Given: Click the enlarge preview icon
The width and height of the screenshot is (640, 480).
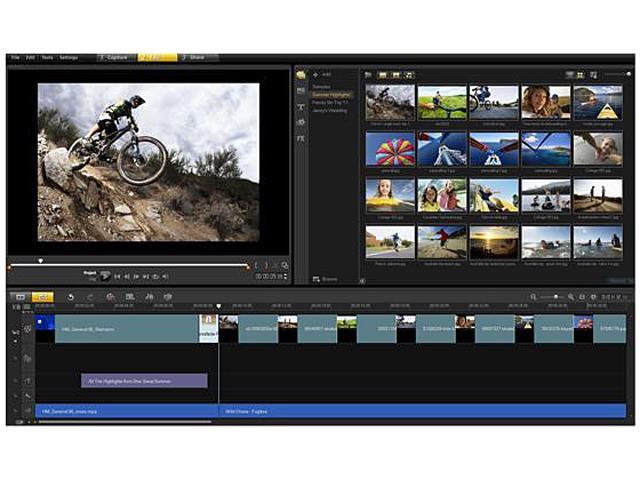Looking at the screenshot, I should (x=284, y=265).
